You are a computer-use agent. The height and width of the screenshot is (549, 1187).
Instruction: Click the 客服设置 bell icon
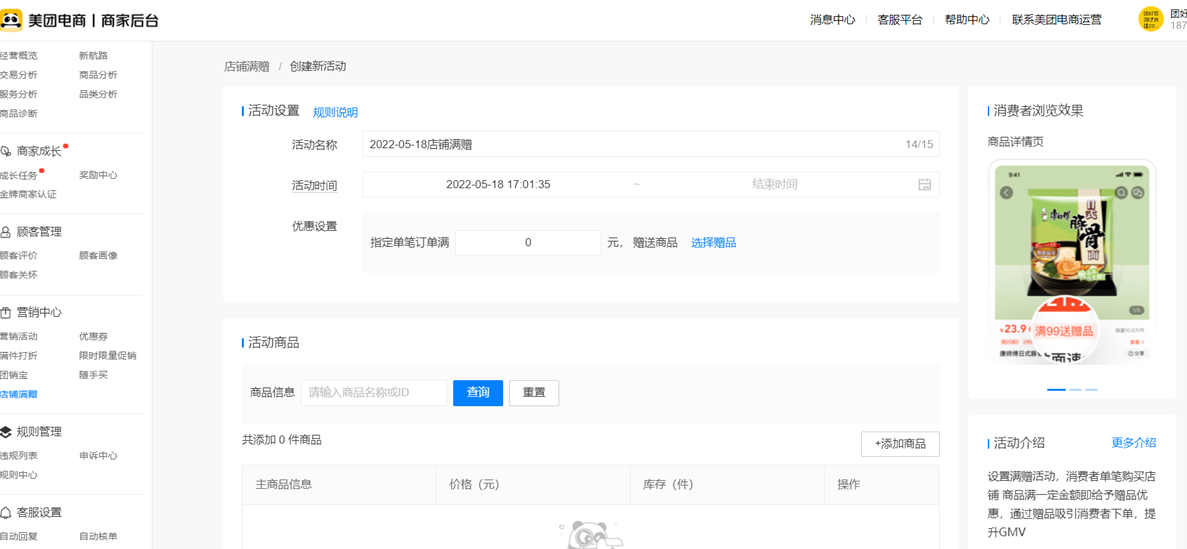point(6,513)
